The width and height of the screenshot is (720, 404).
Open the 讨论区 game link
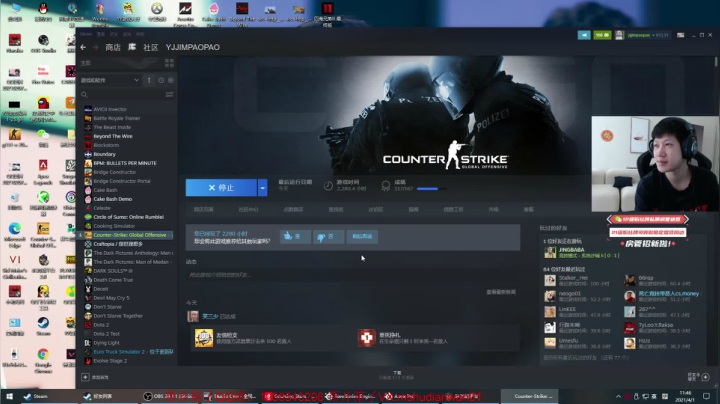coord(376,209)
